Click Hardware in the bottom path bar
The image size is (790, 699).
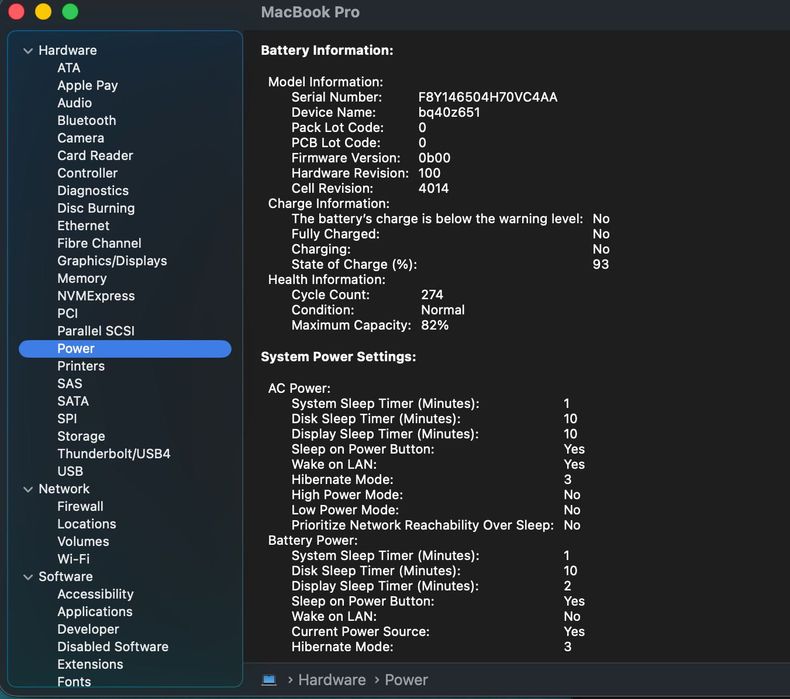[332, 680]
